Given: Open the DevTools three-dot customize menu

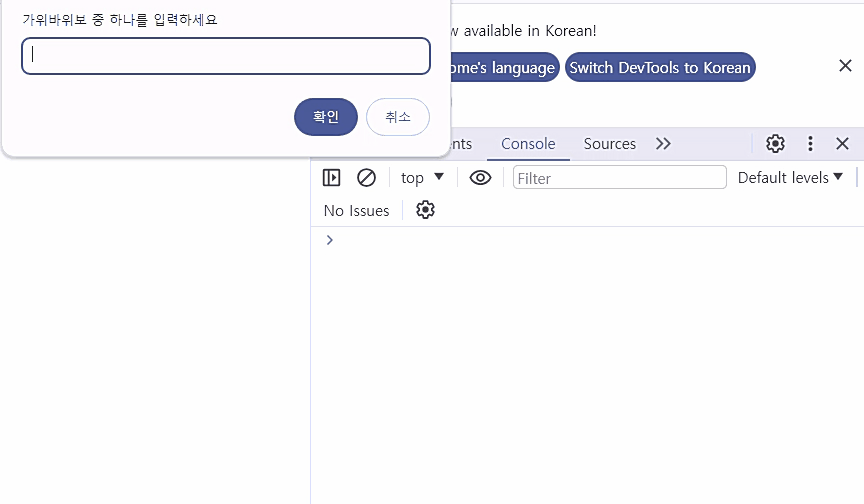Looking at the screenshot, I should click(x=810, y=144).
